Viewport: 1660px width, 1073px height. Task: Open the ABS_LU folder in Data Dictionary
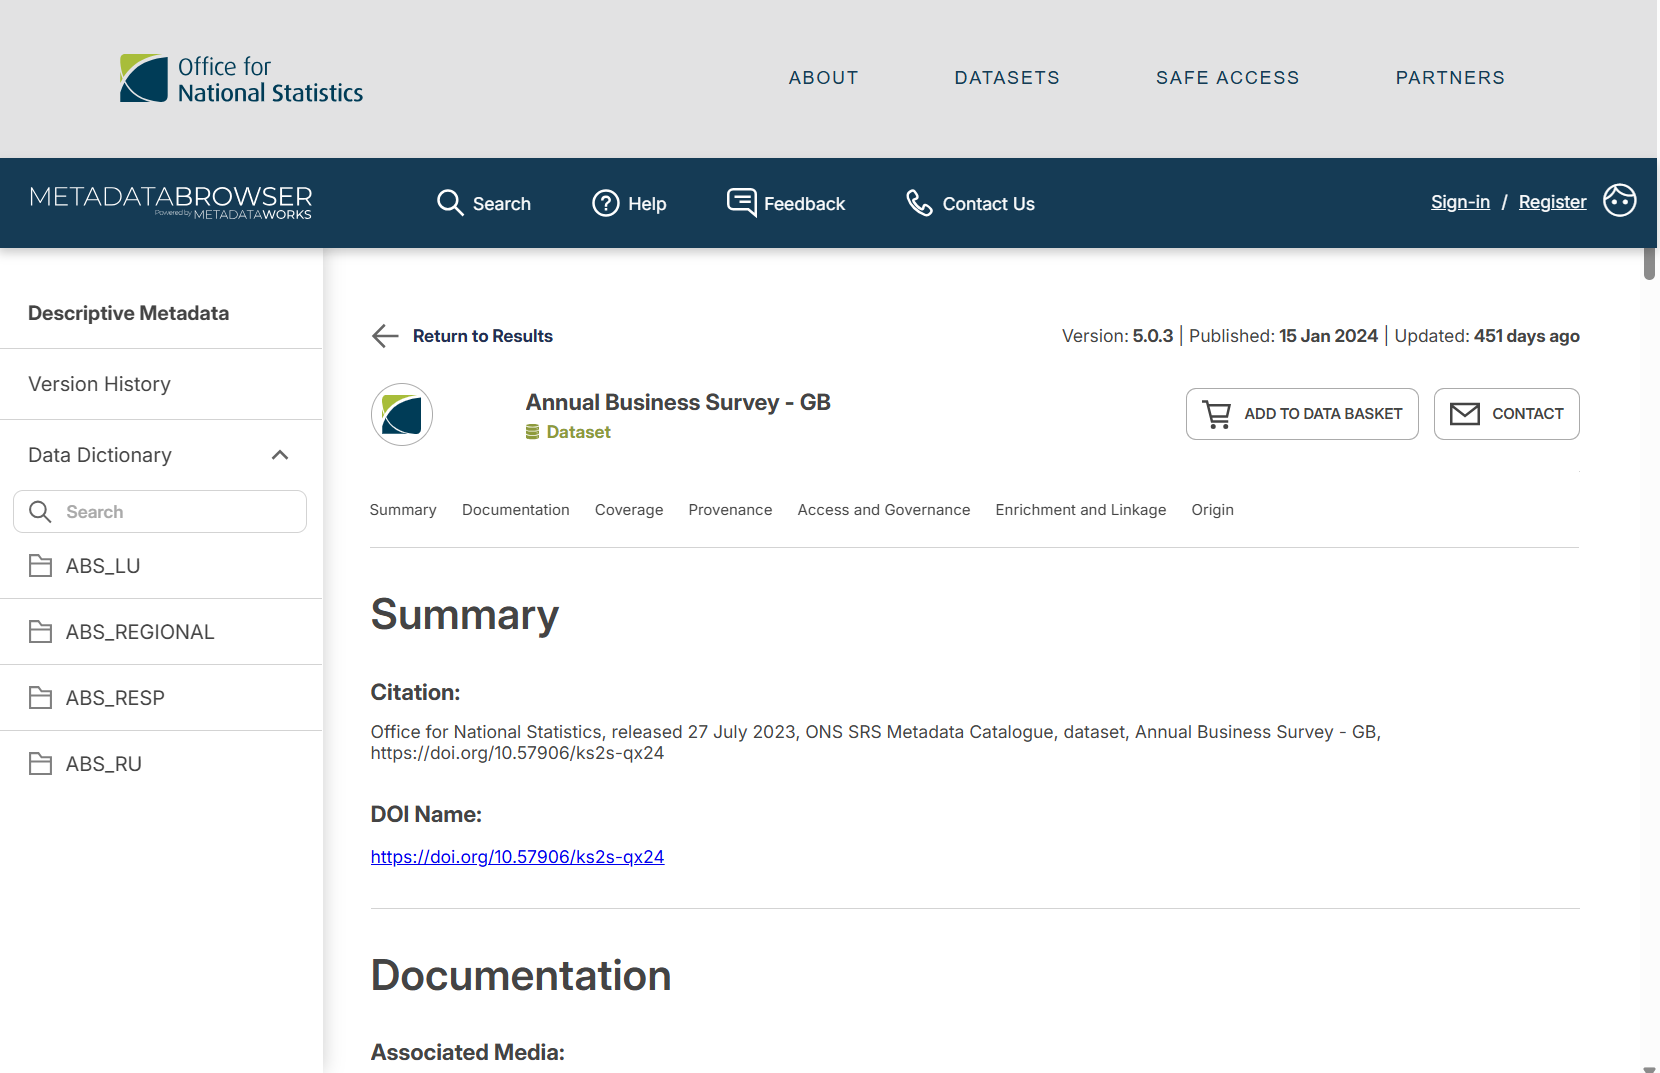coord(103,566)
